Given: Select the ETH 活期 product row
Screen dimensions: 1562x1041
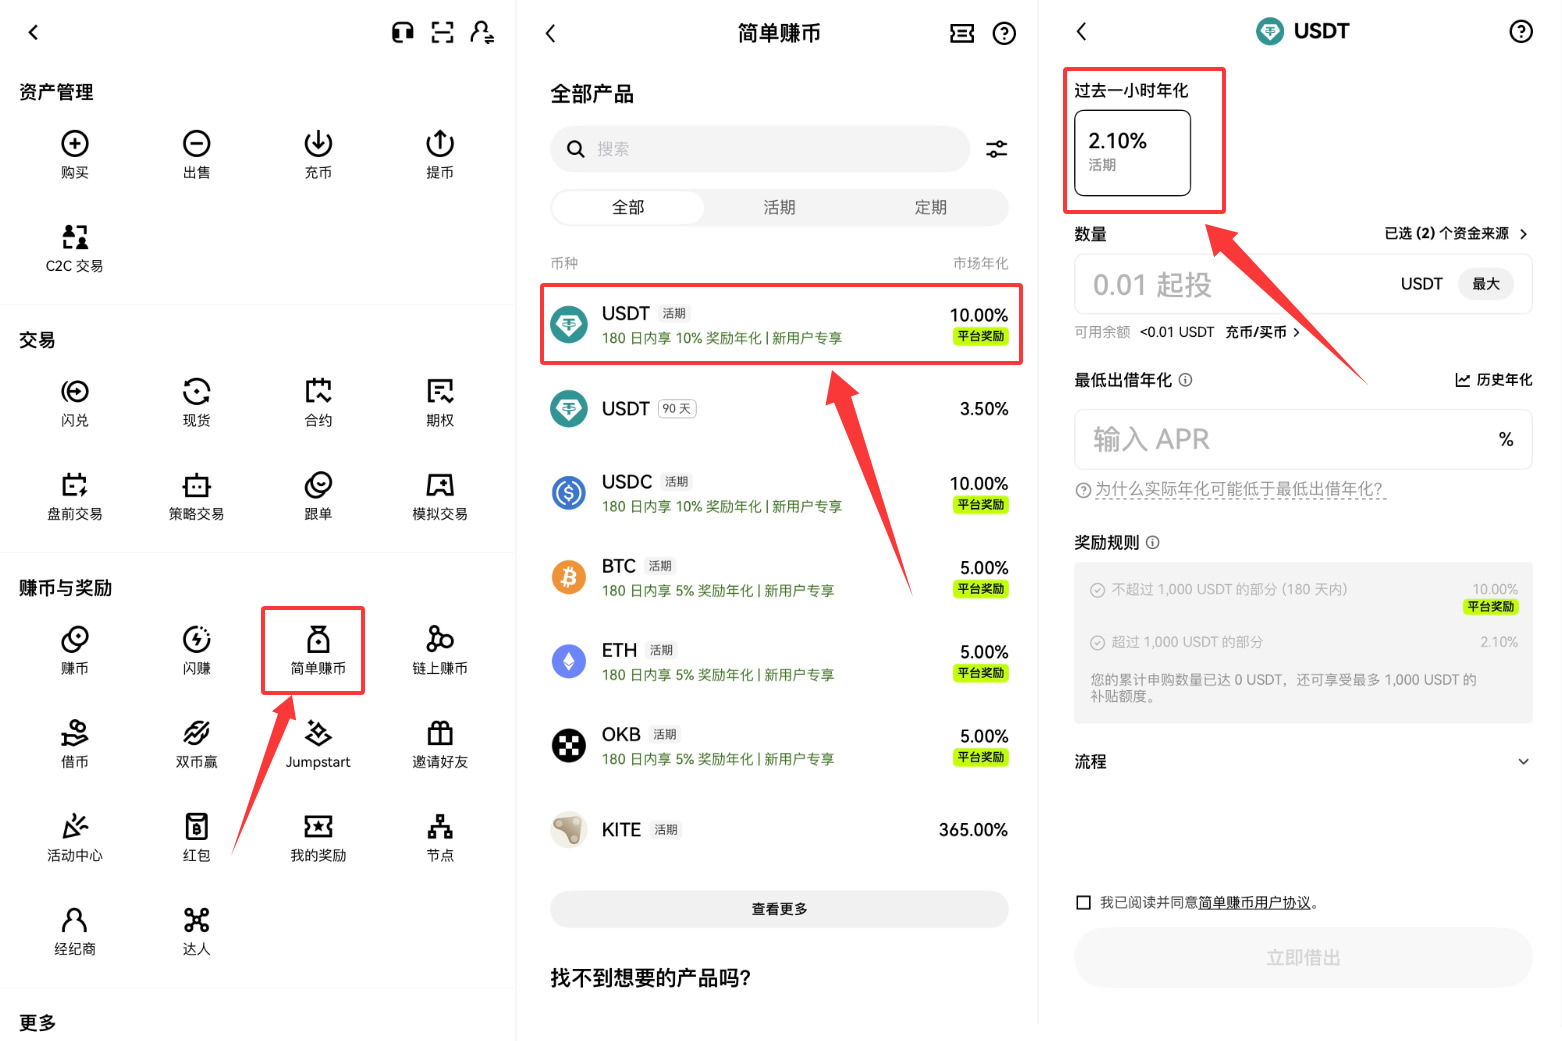Looking at the screenshot, I should (x=779, y=661).
